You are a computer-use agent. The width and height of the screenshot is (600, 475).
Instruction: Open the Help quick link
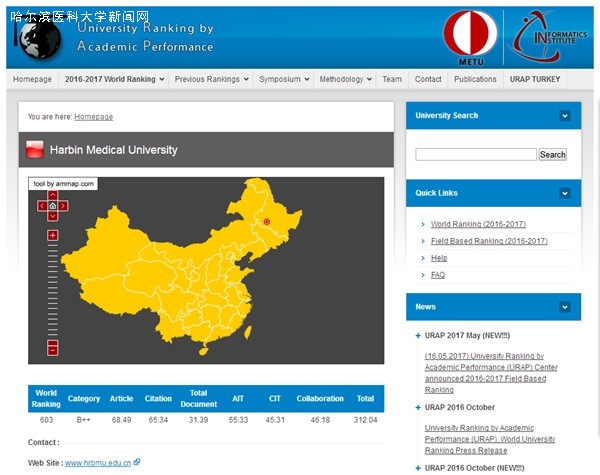pos(439,258)
